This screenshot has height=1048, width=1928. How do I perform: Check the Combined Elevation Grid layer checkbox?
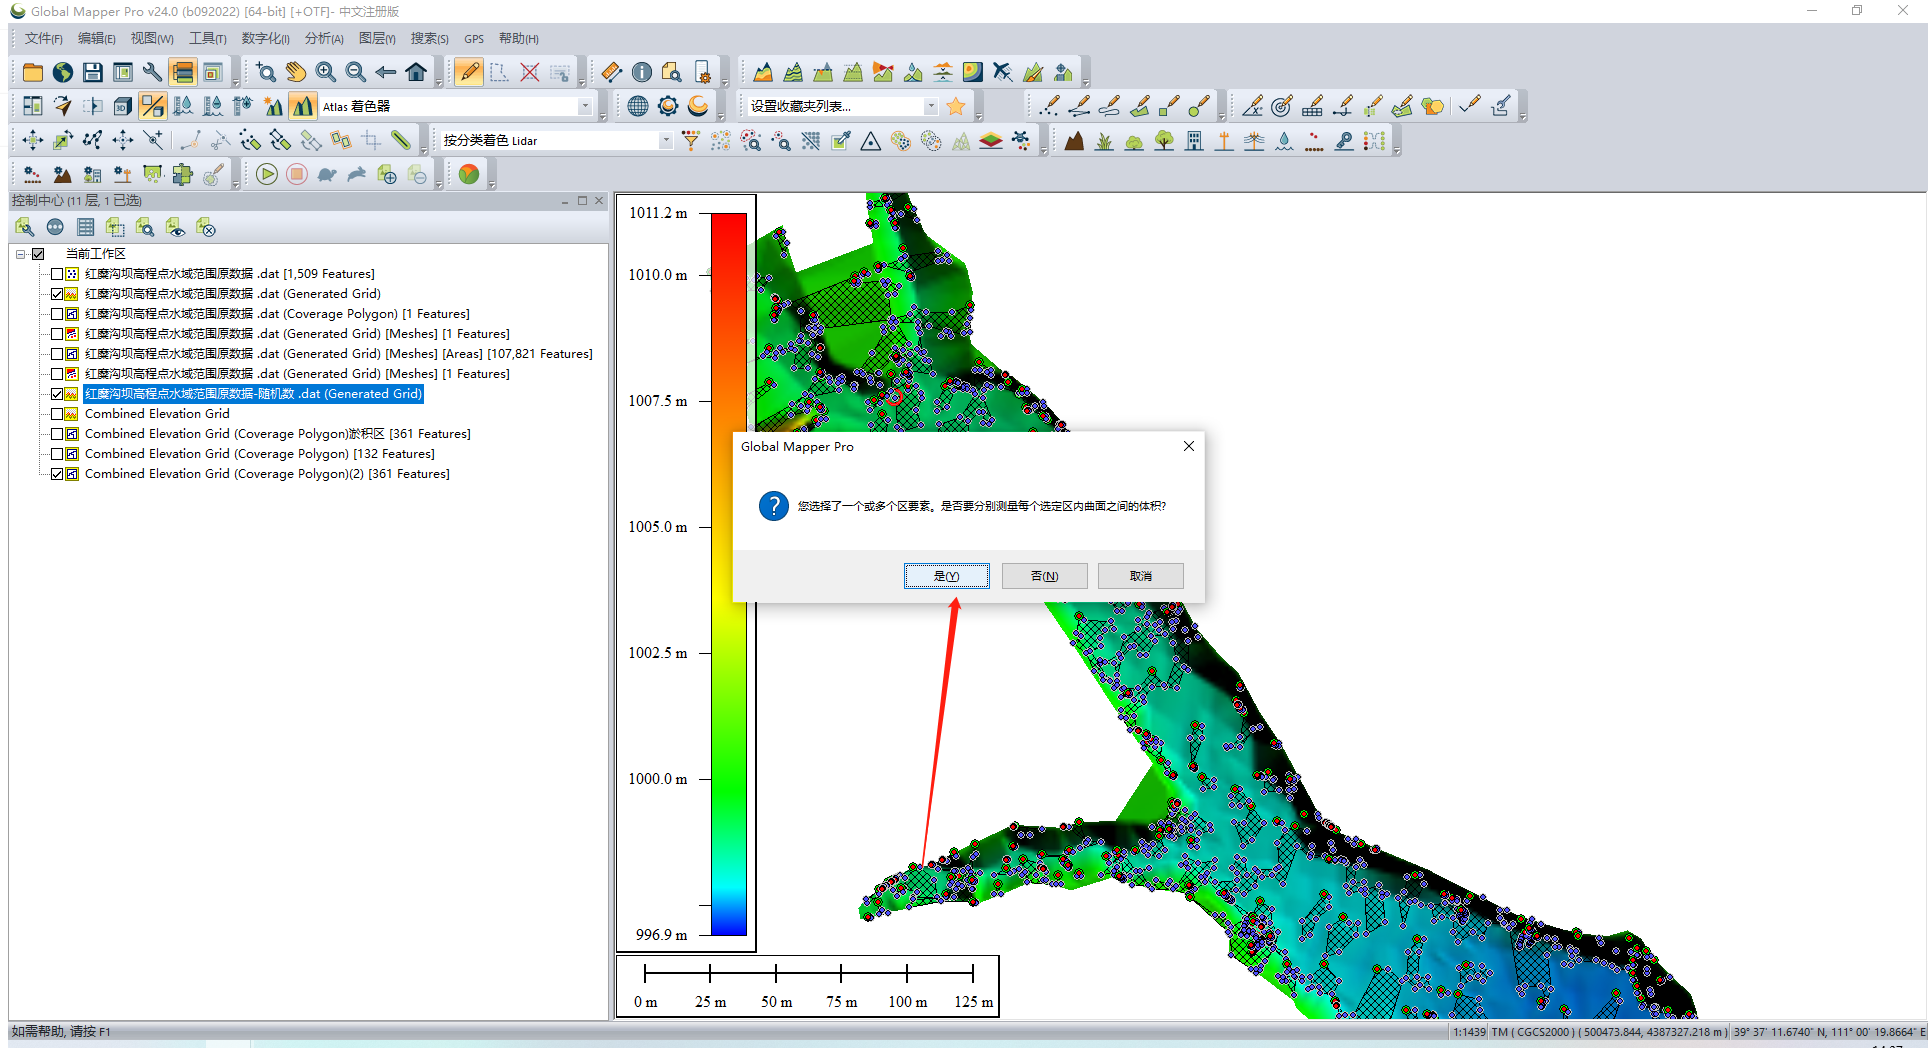pyautogui.click(x=57, y=414)
